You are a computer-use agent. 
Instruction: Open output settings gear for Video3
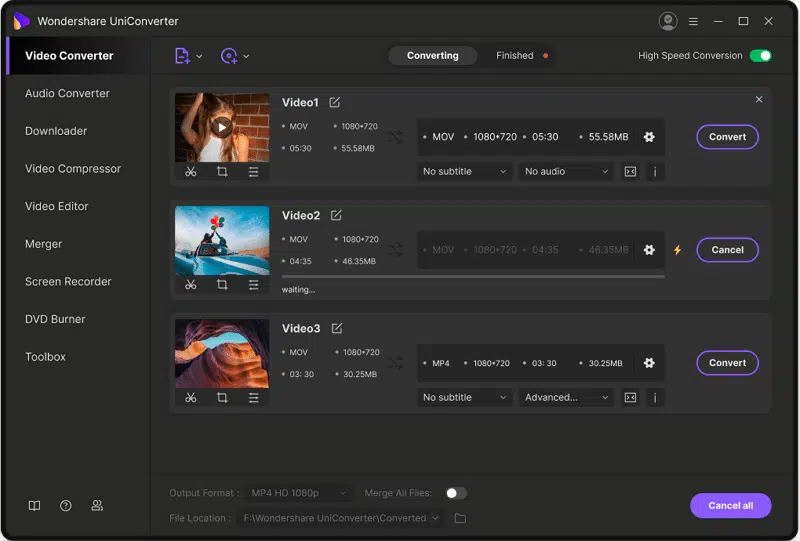pos(649,362)
